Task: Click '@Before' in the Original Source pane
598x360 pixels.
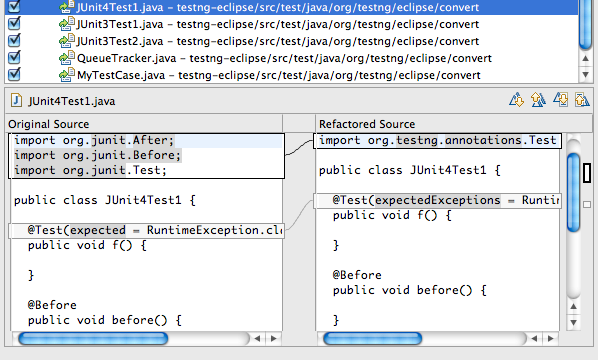Action: click(x=52, y=305)
